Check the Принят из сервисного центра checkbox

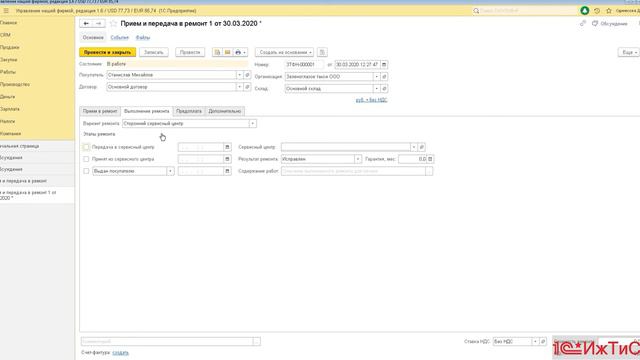(86, 159)
